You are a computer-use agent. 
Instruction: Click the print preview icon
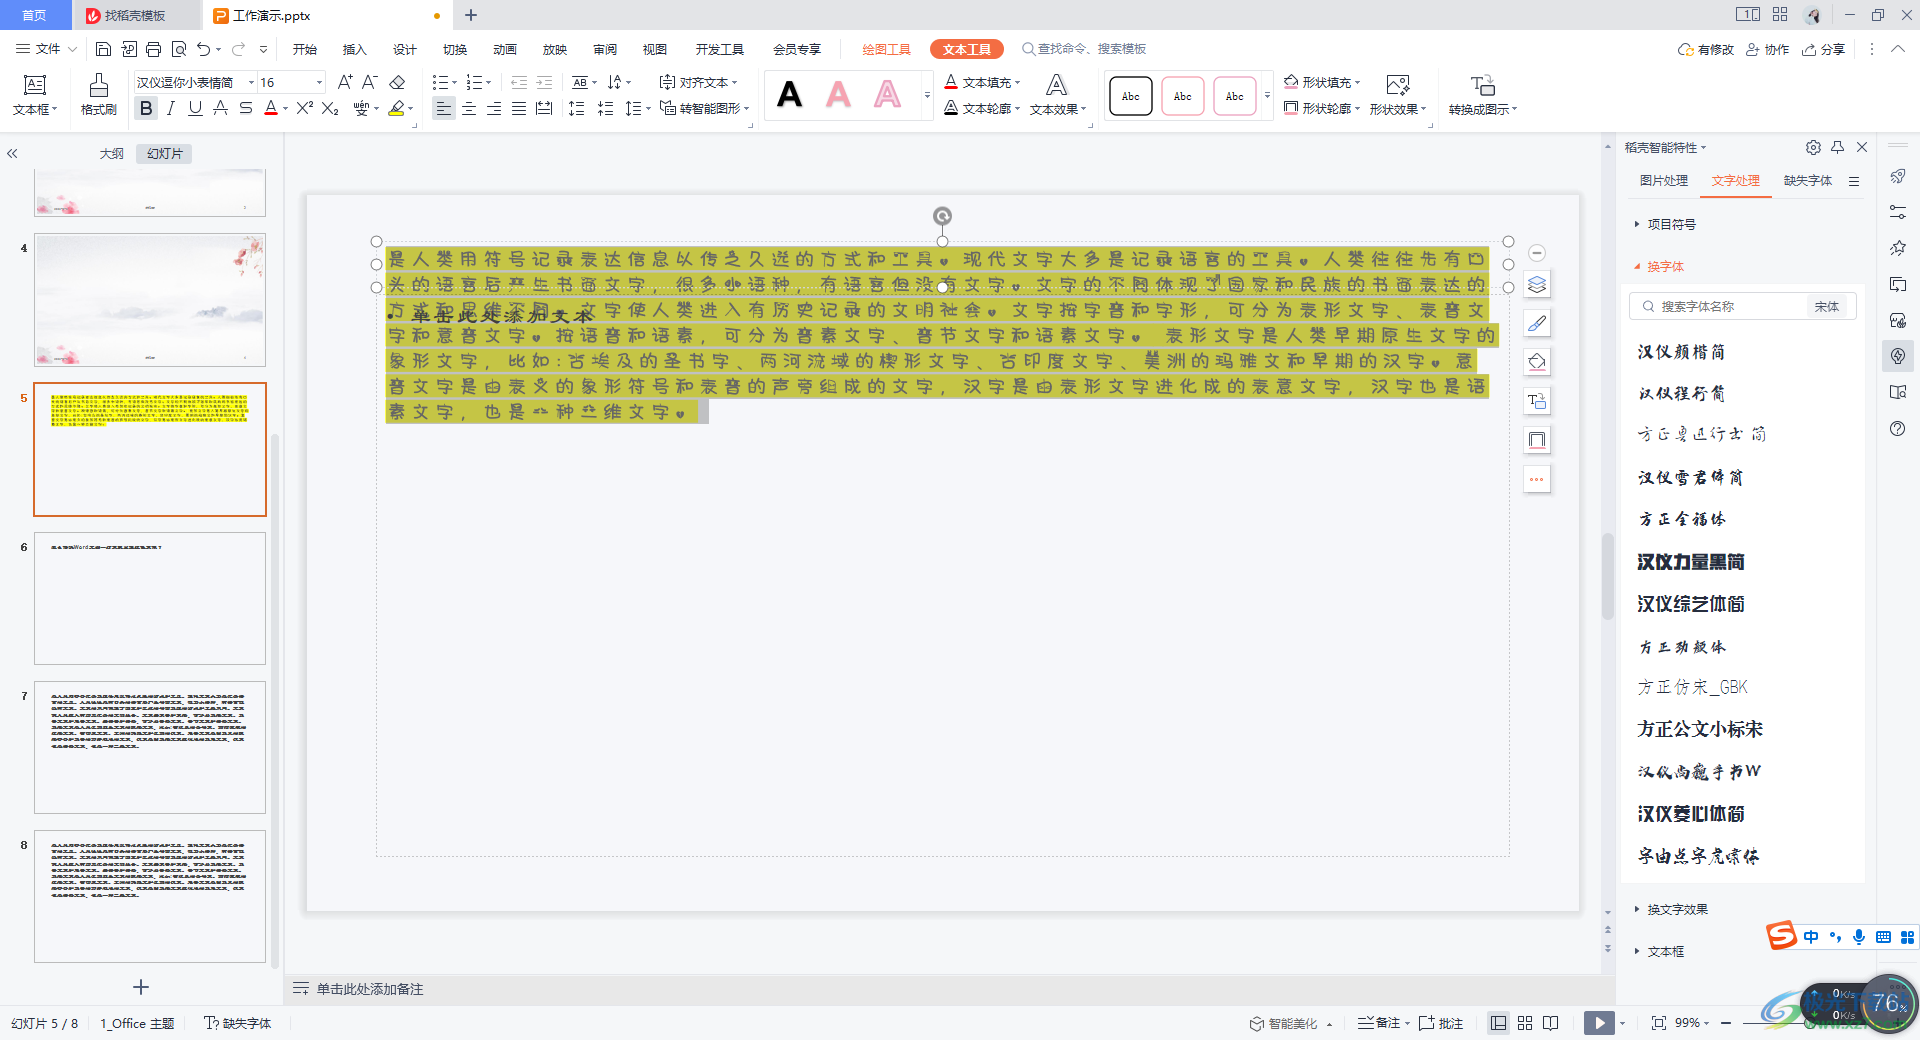(x=179, y=49)
